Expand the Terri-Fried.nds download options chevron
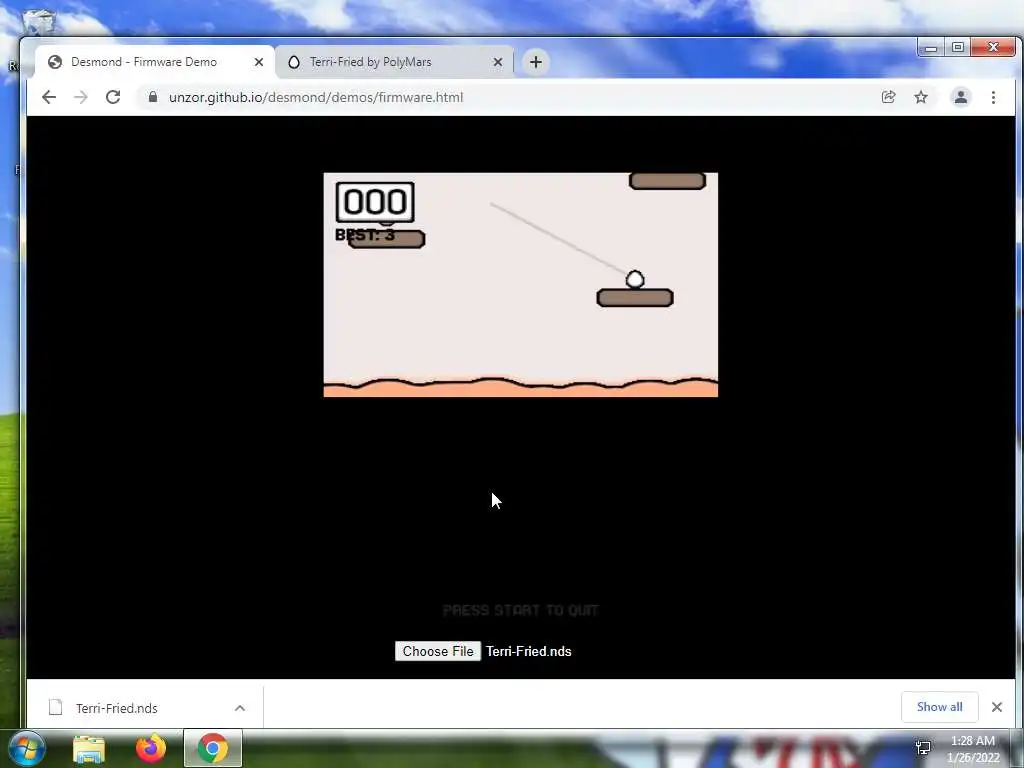1024x768 pixels. (x=240, y=708)
